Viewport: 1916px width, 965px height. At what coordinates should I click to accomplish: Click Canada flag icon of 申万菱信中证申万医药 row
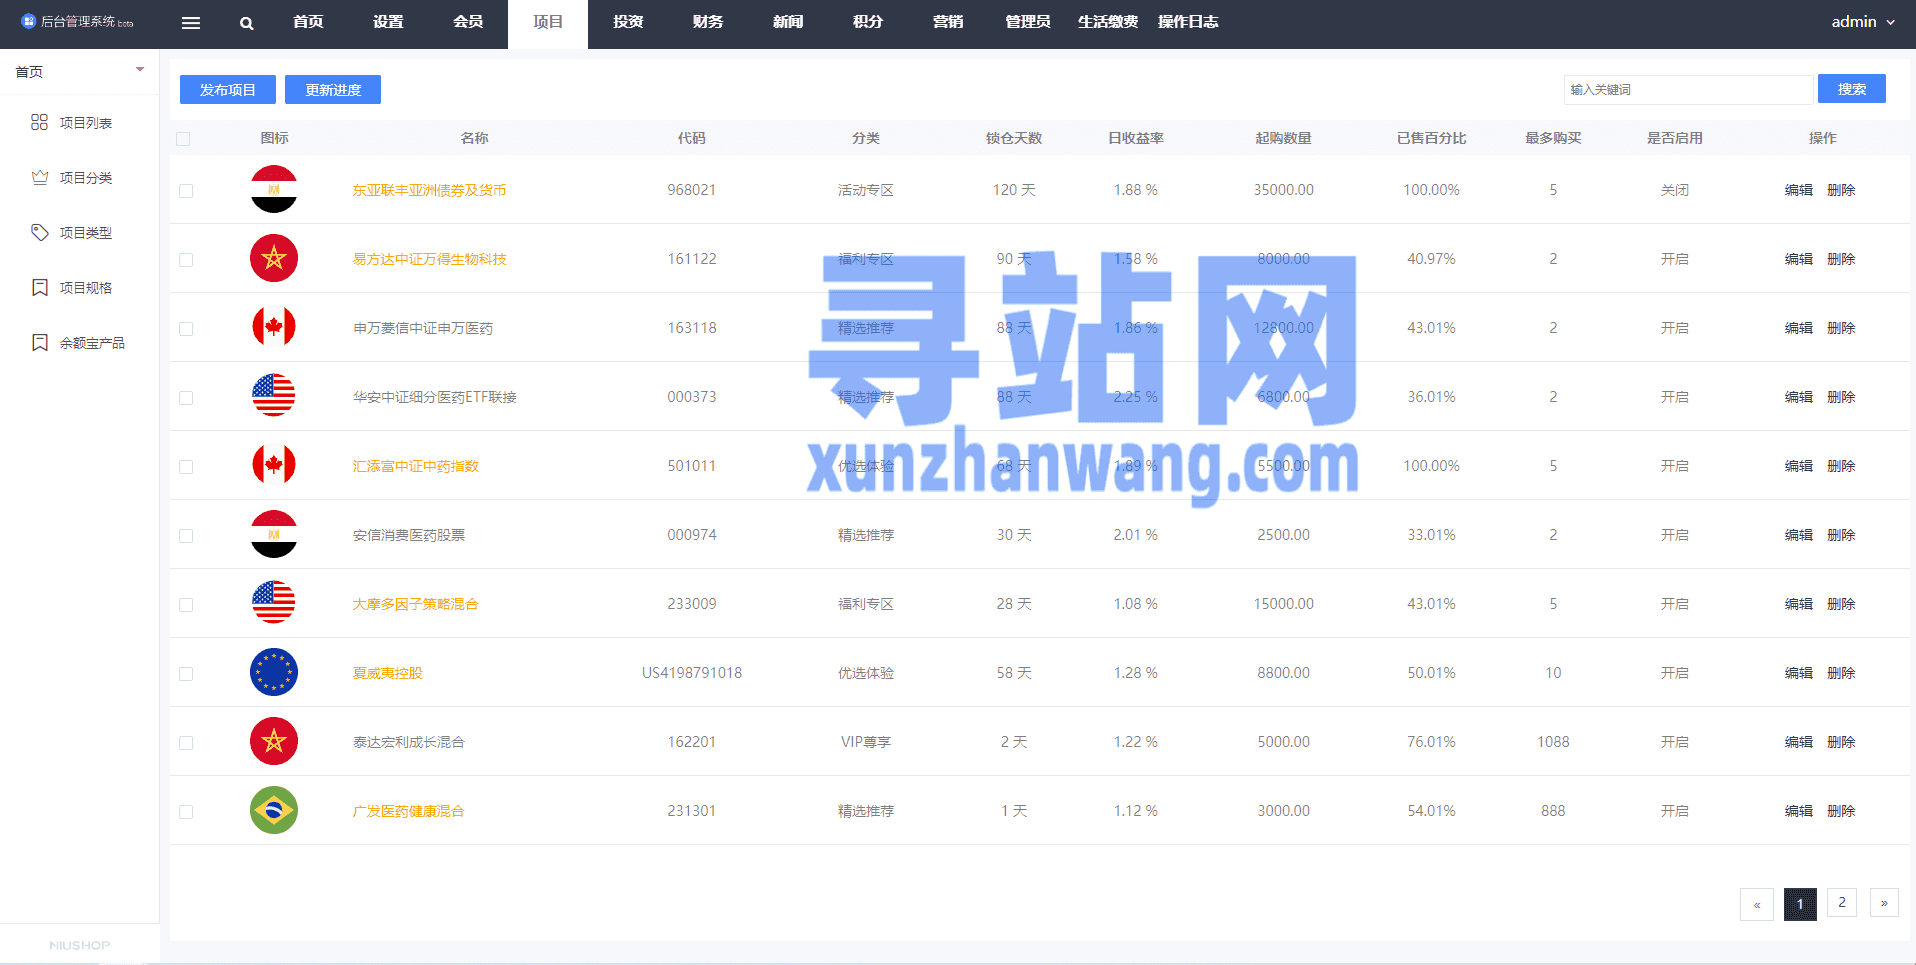[274, 327]
